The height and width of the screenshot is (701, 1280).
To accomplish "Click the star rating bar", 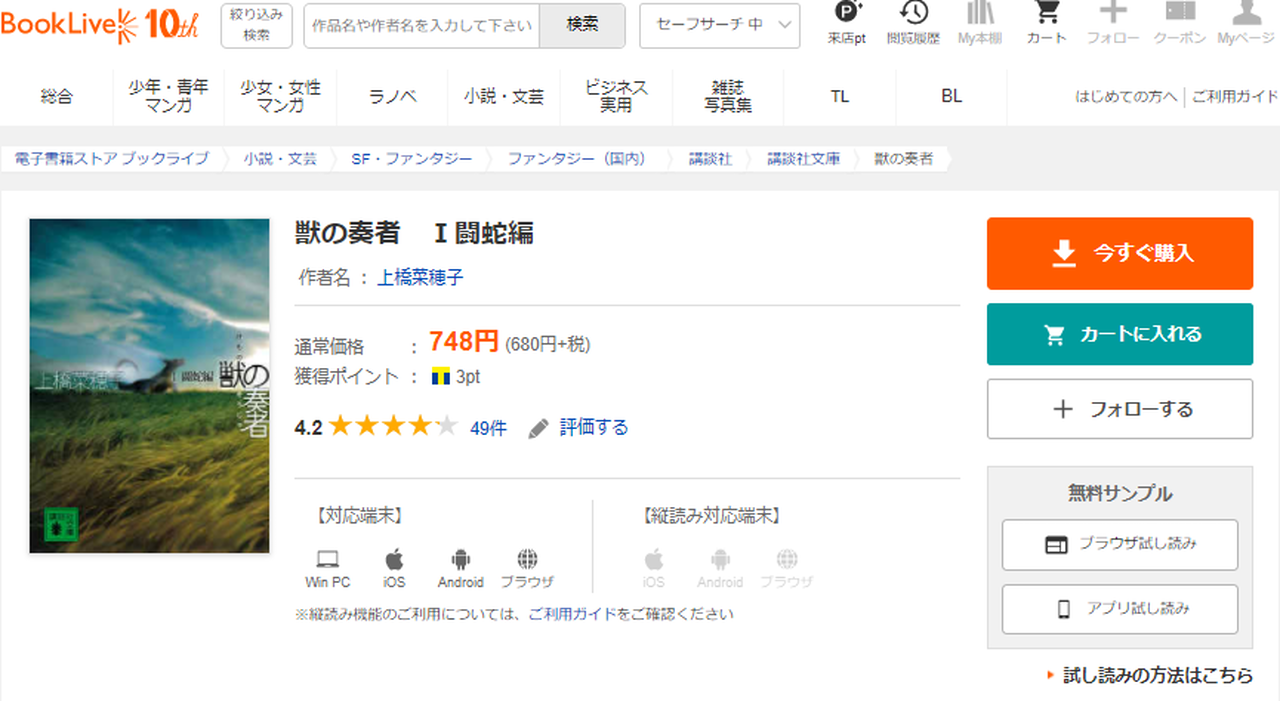I will pos(393,428).
